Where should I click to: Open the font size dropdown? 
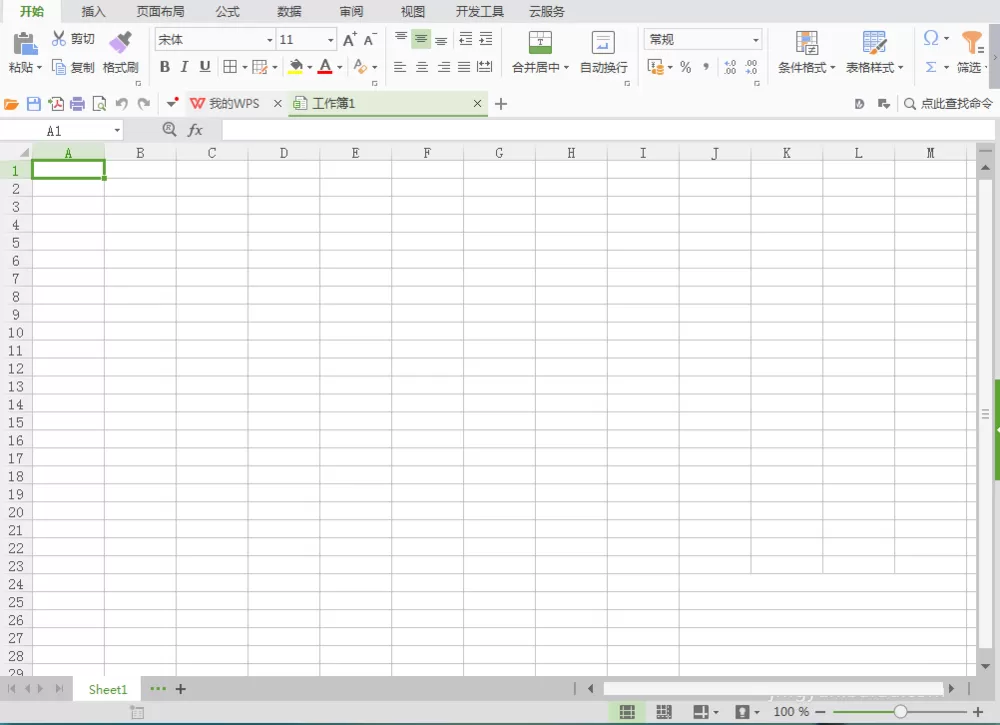(x=330, y=40)
